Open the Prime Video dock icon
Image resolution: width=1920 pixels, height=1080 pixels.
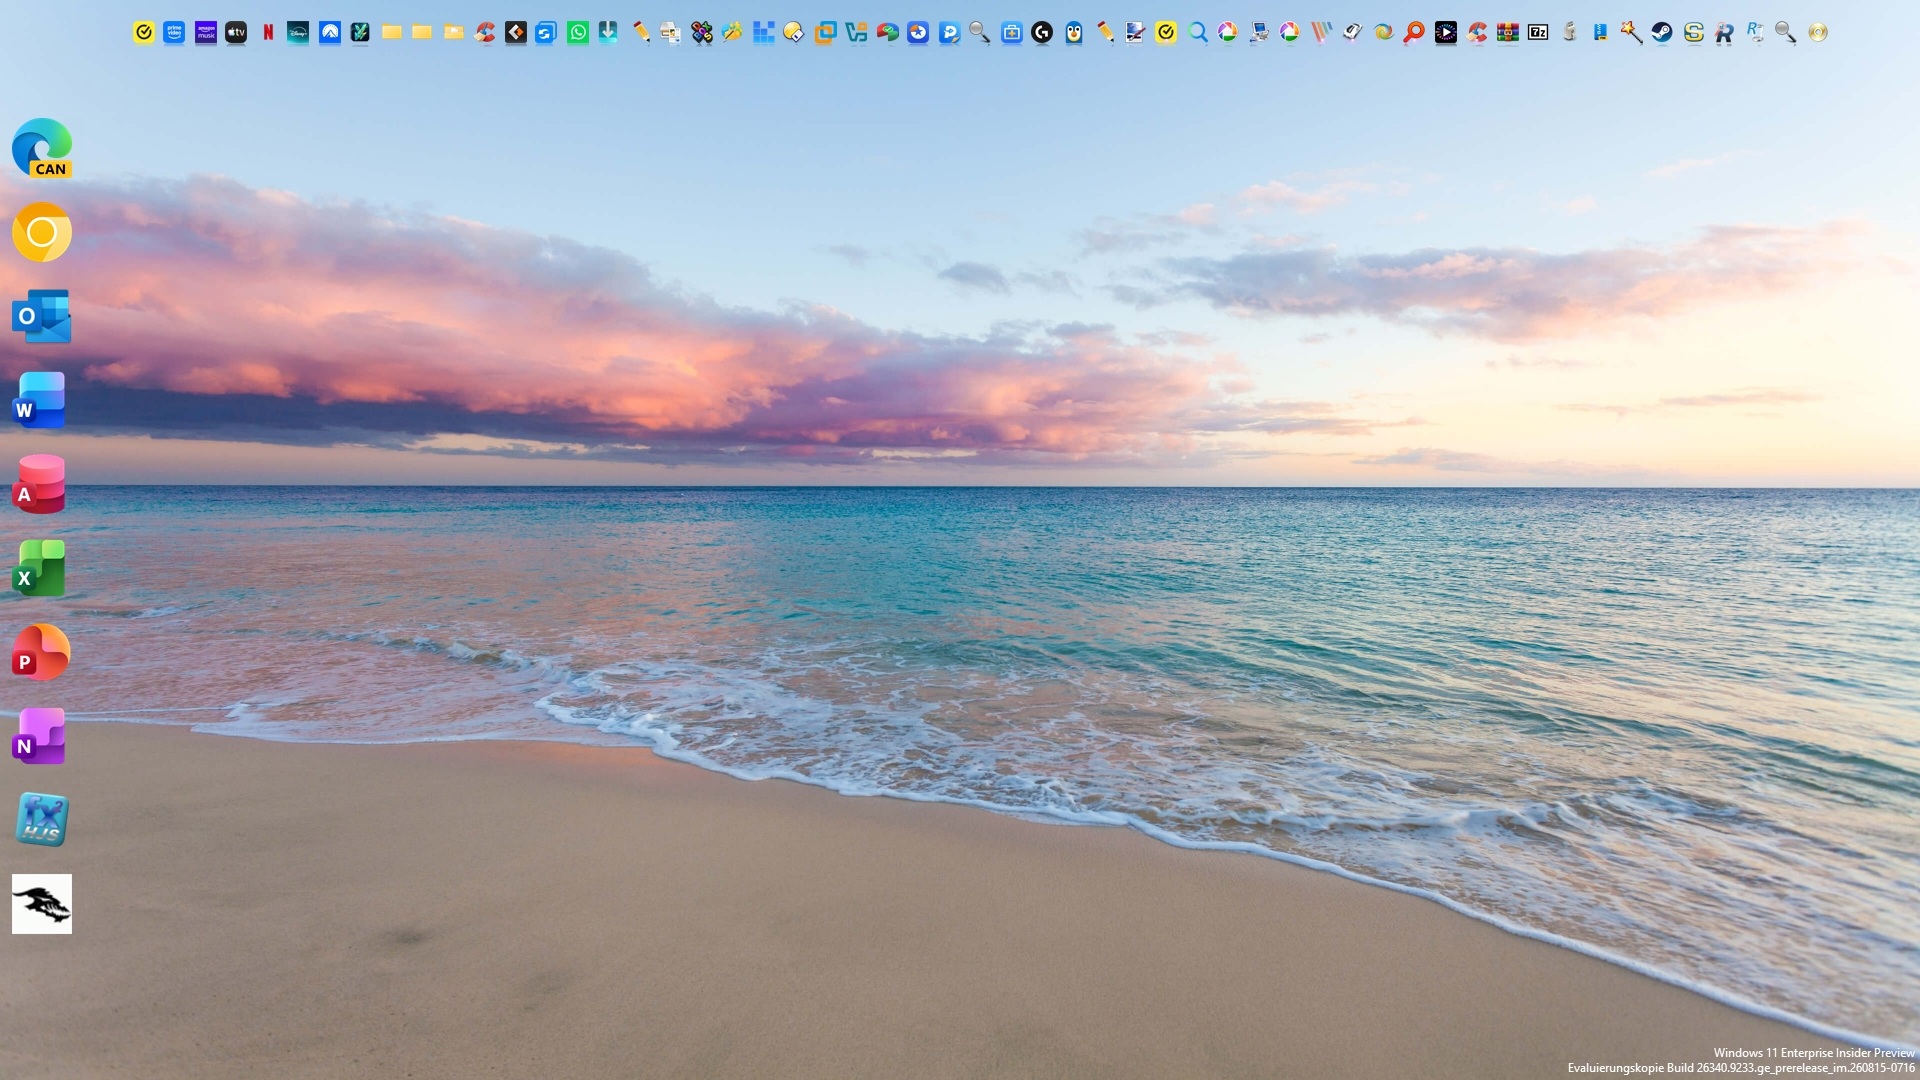click(x=174, y=33)
